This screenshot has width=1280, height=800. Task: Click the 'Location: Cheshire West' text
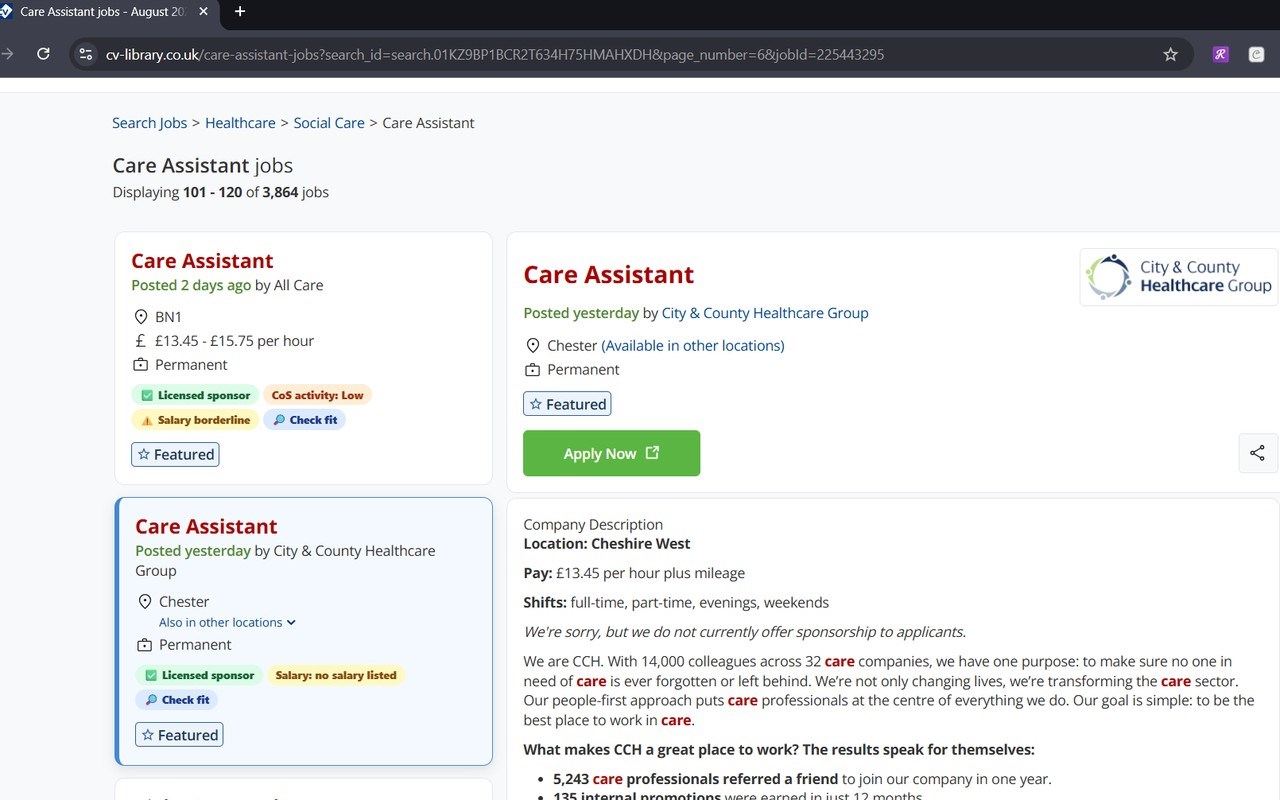(607, 544)
